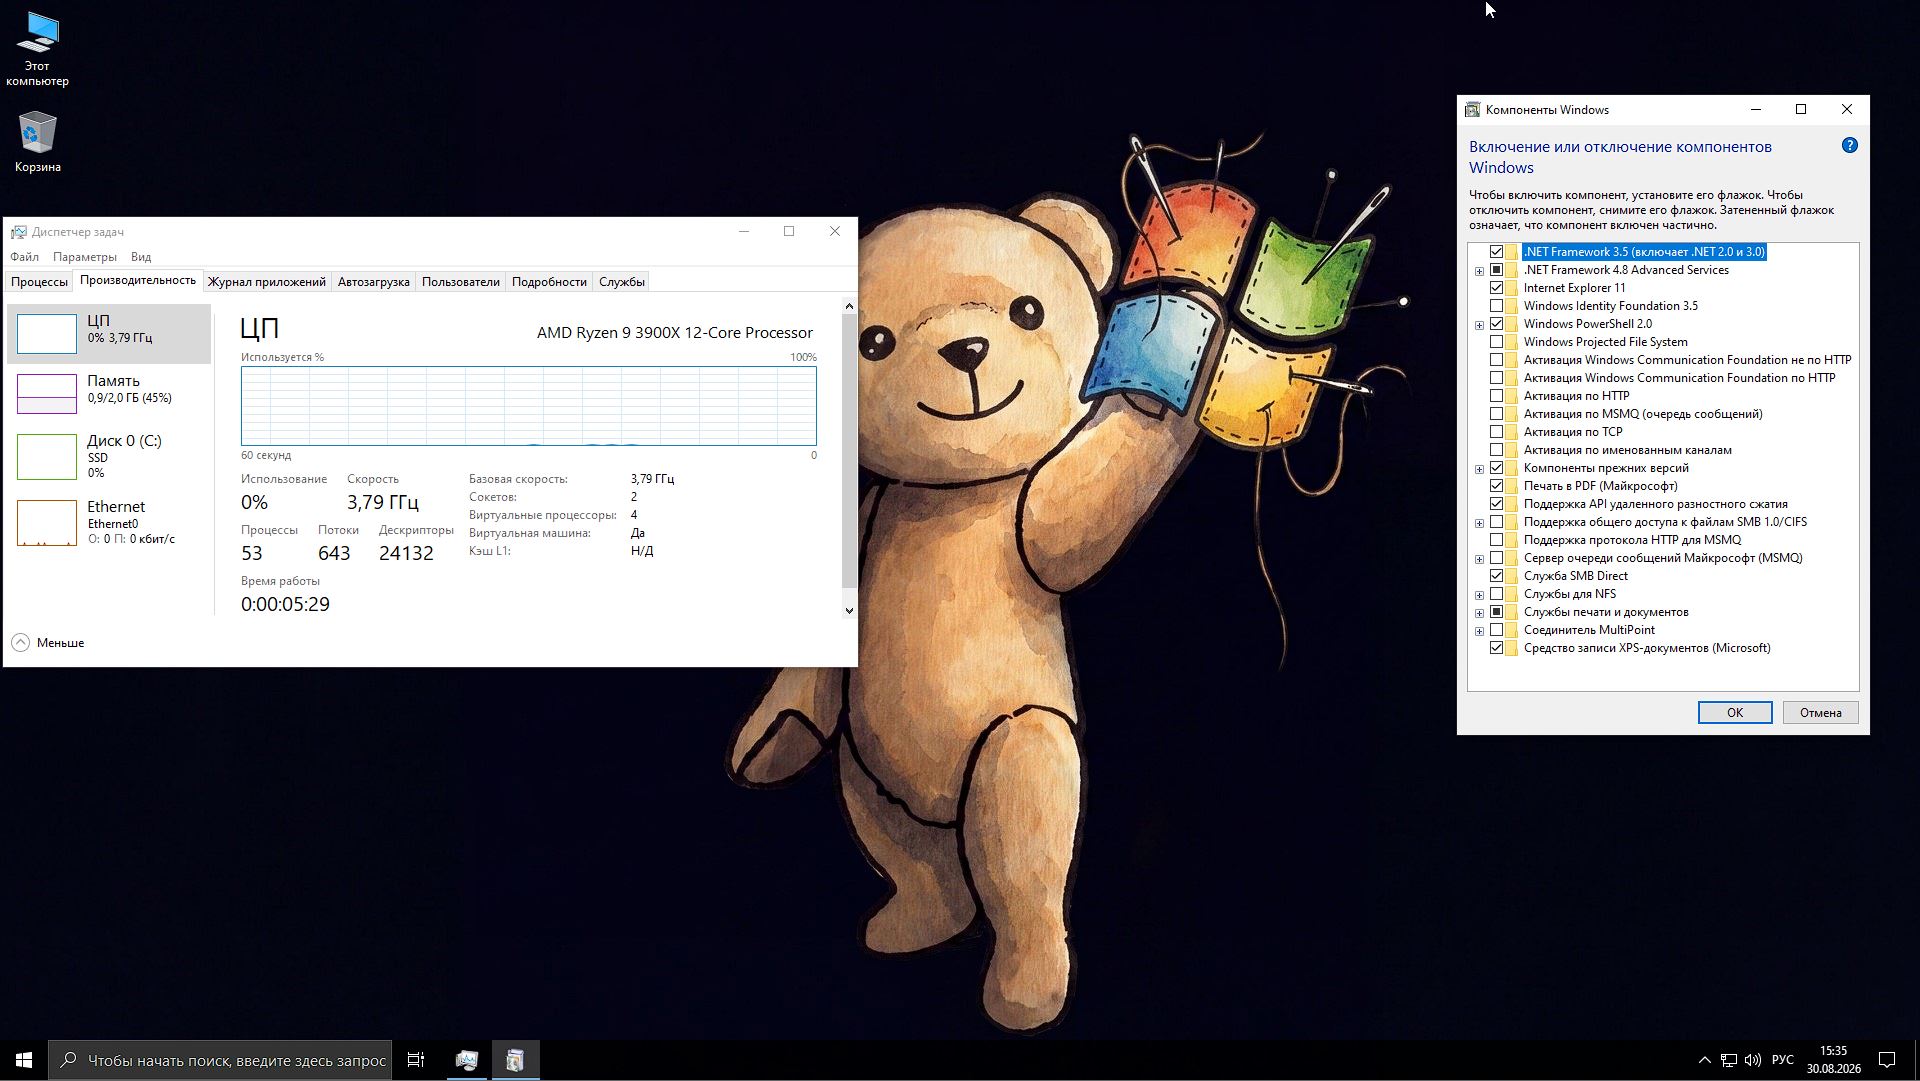
Task: Toggle Windows PowerShell 2.0 checkbox
Action: tap(1496, 324)
